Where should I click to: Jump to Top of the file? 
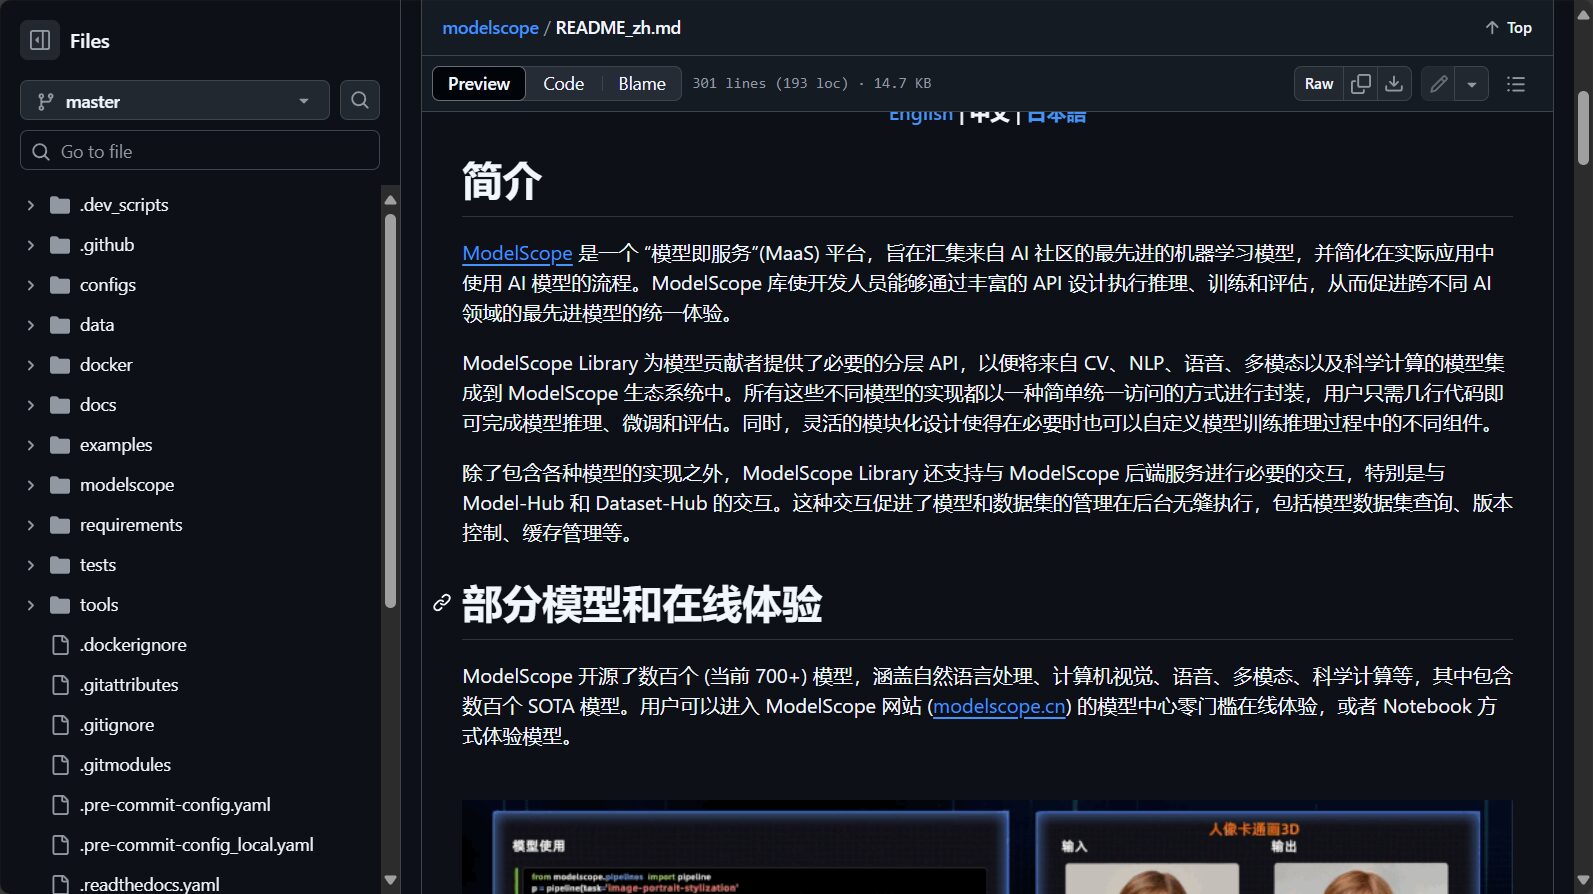click(1508, 28)
